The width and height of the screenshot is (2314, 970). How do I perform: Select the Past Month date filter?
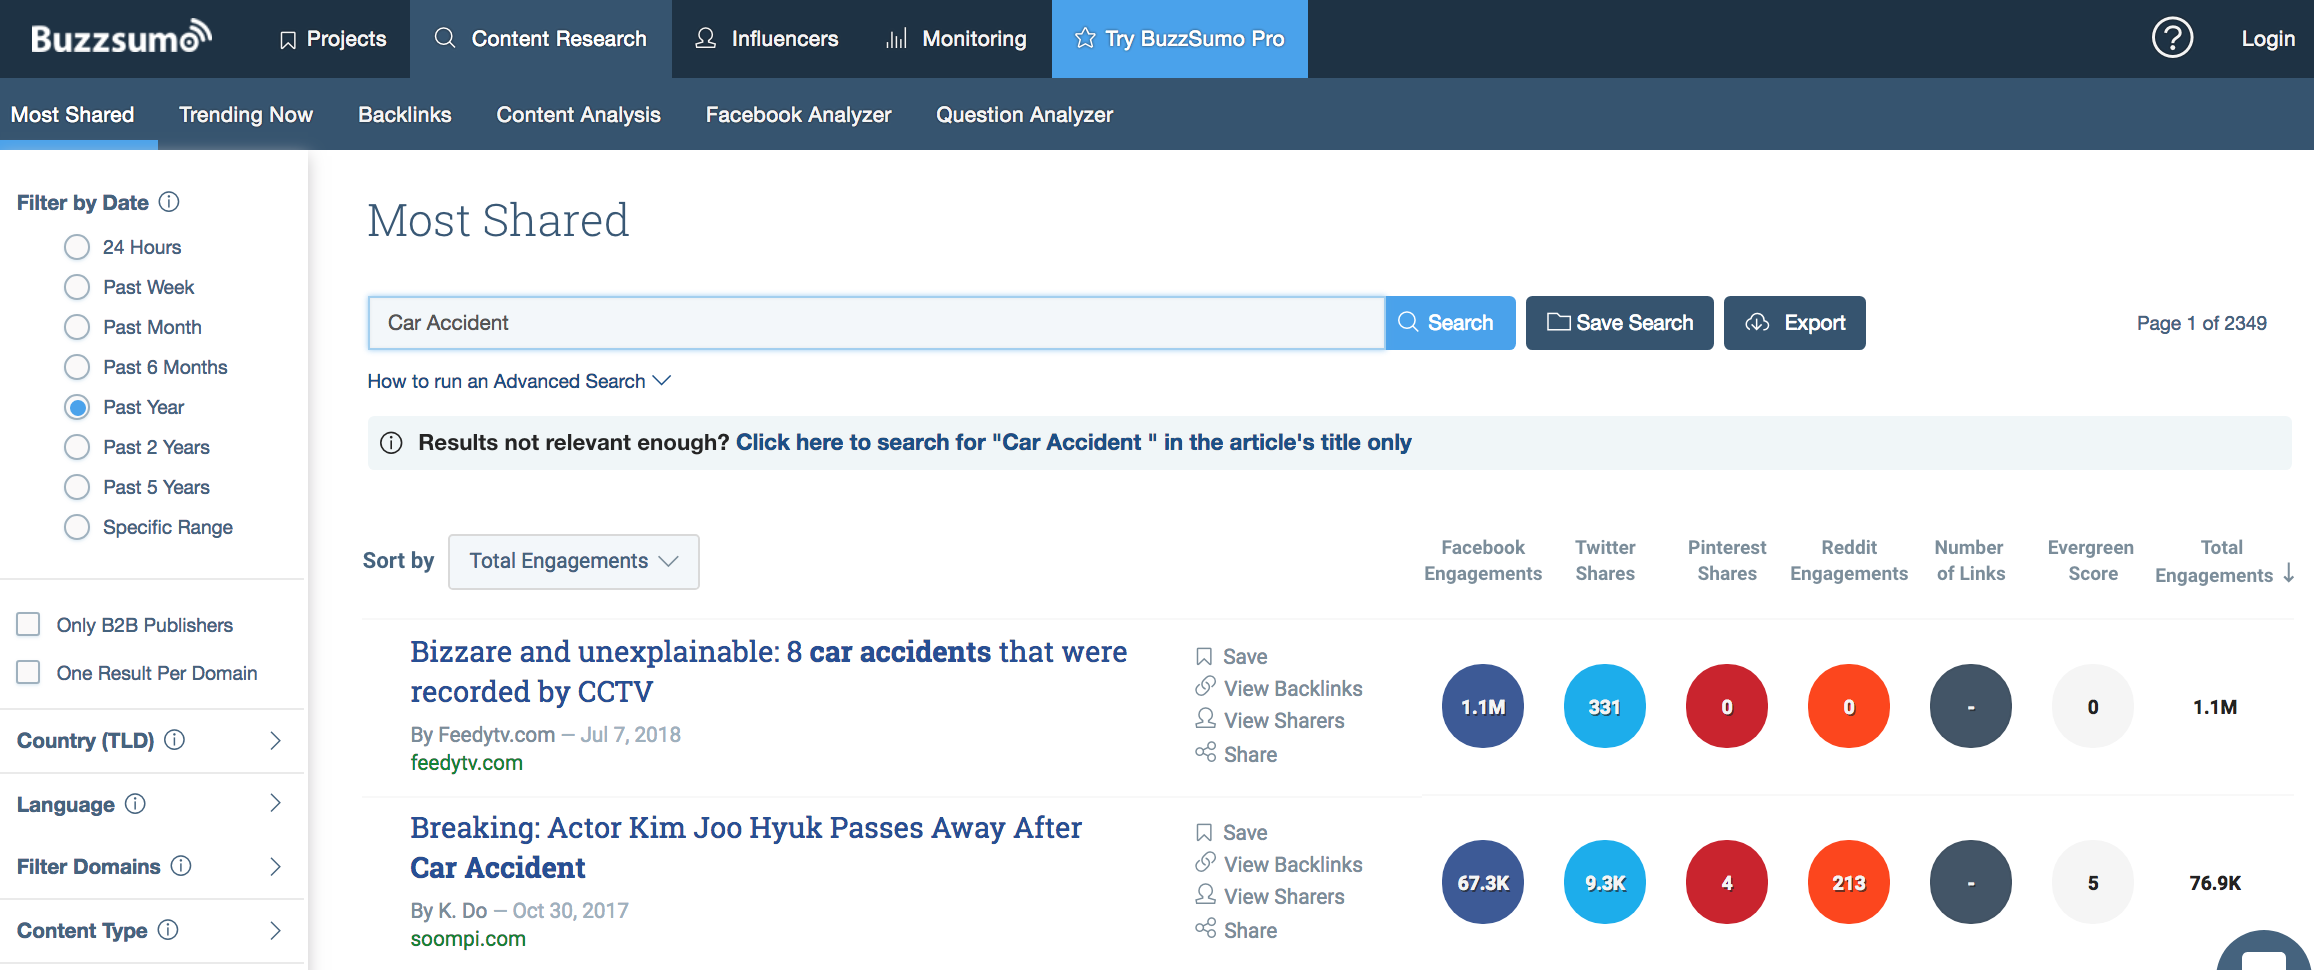[77, 327]
